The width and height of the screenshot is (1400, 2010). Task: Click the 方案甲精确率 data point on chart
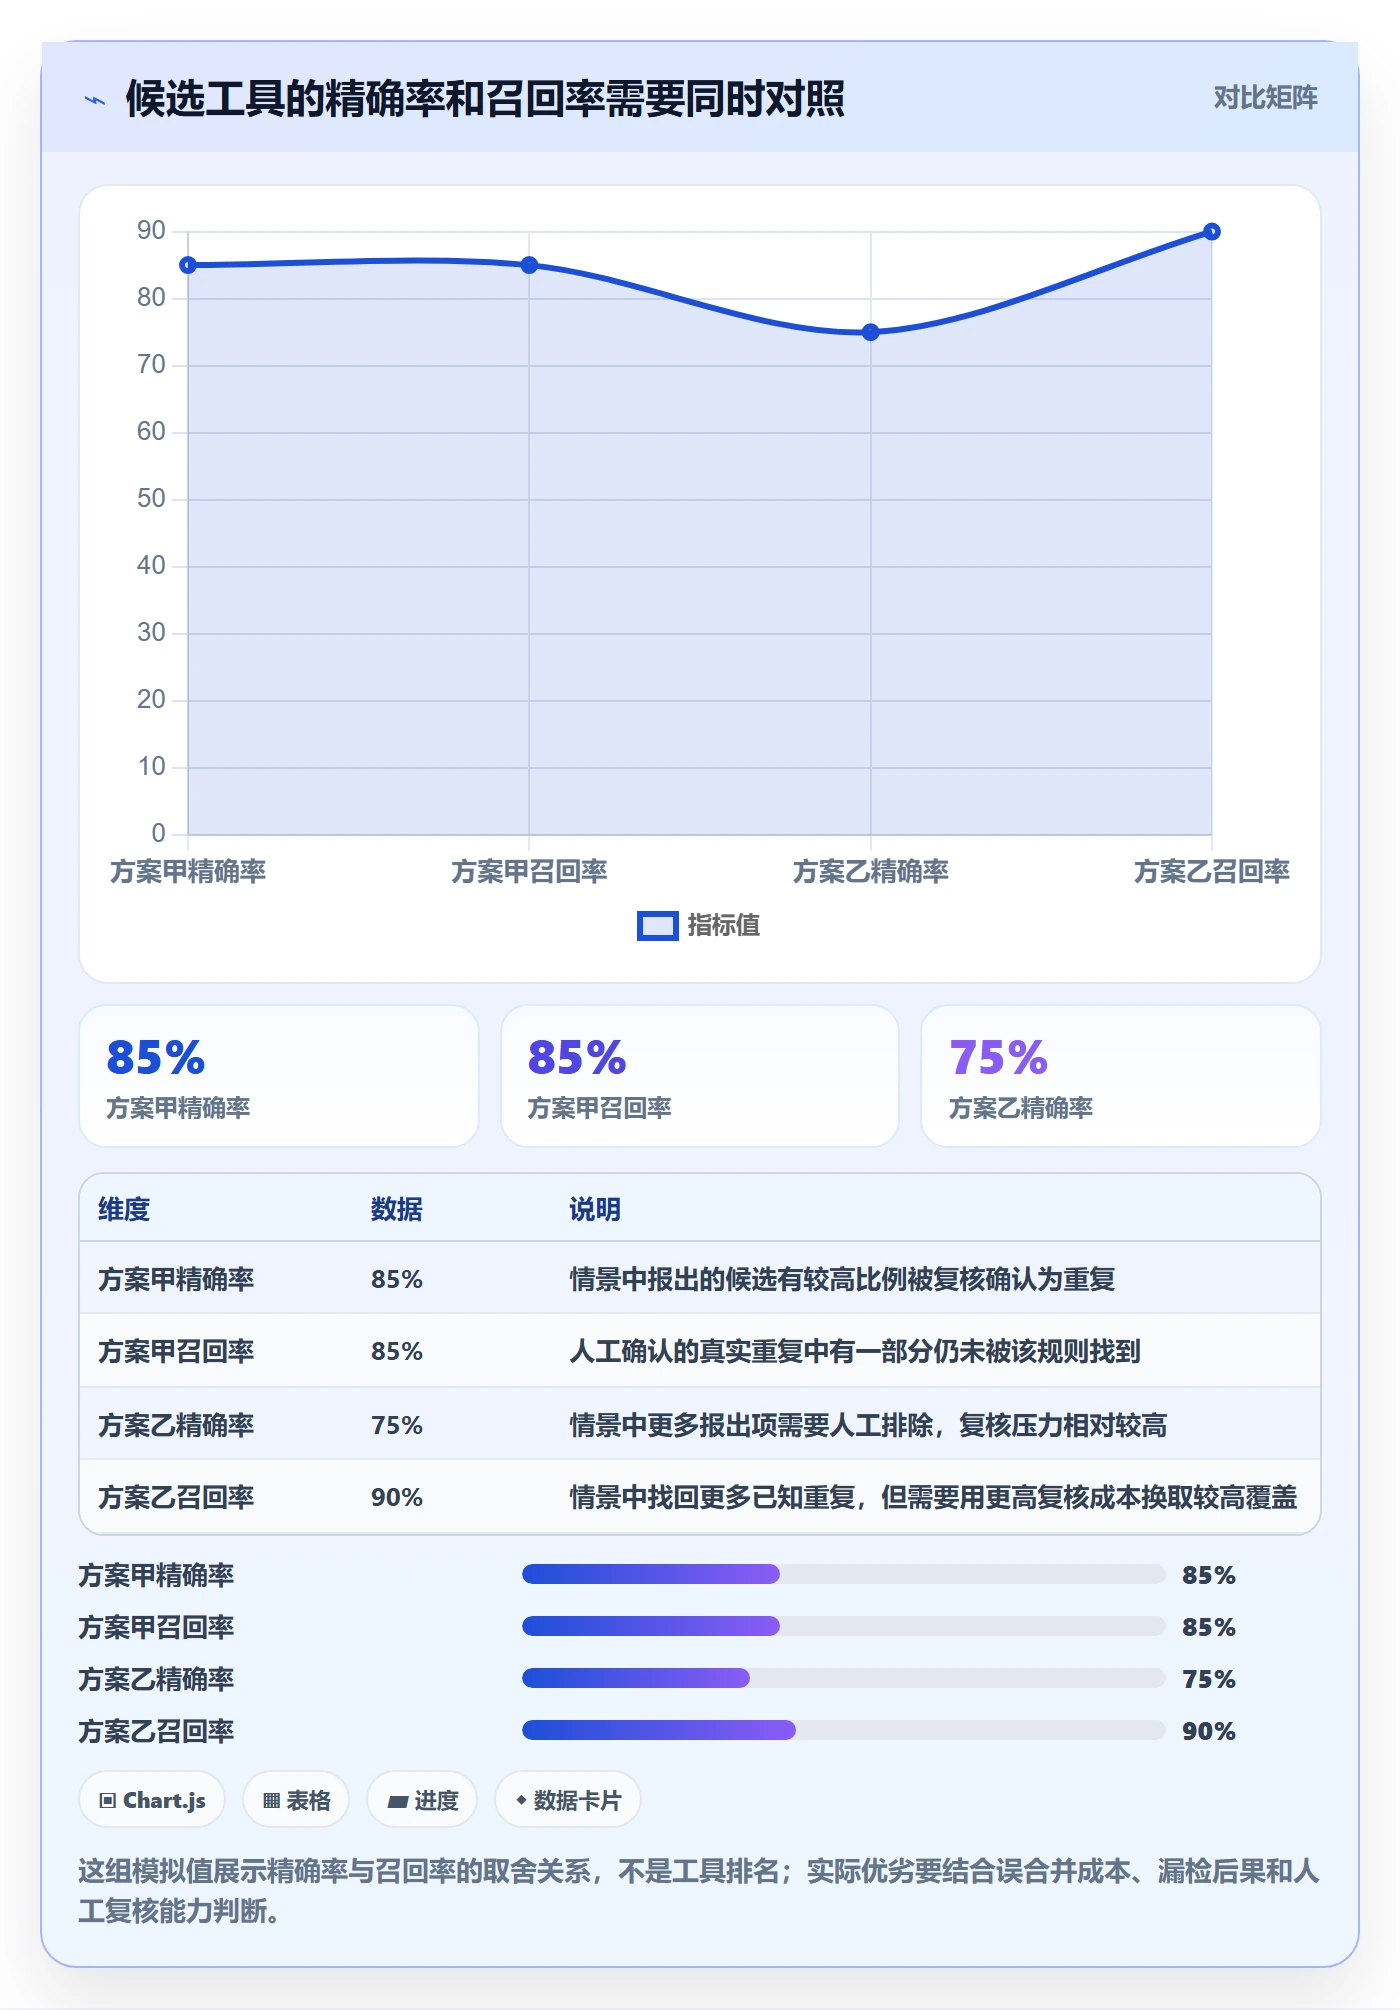tap(188, 265)
